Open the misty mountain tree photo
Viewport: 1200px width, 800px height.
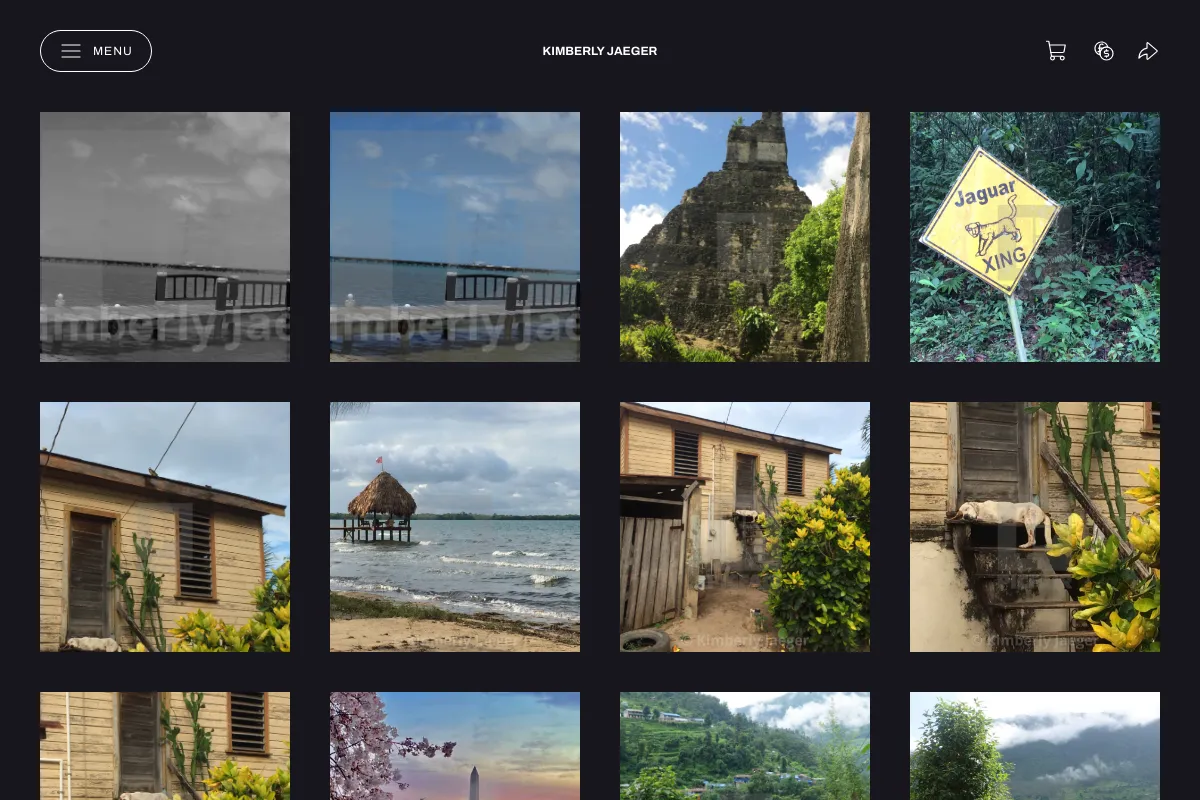tap(1035, 746)
